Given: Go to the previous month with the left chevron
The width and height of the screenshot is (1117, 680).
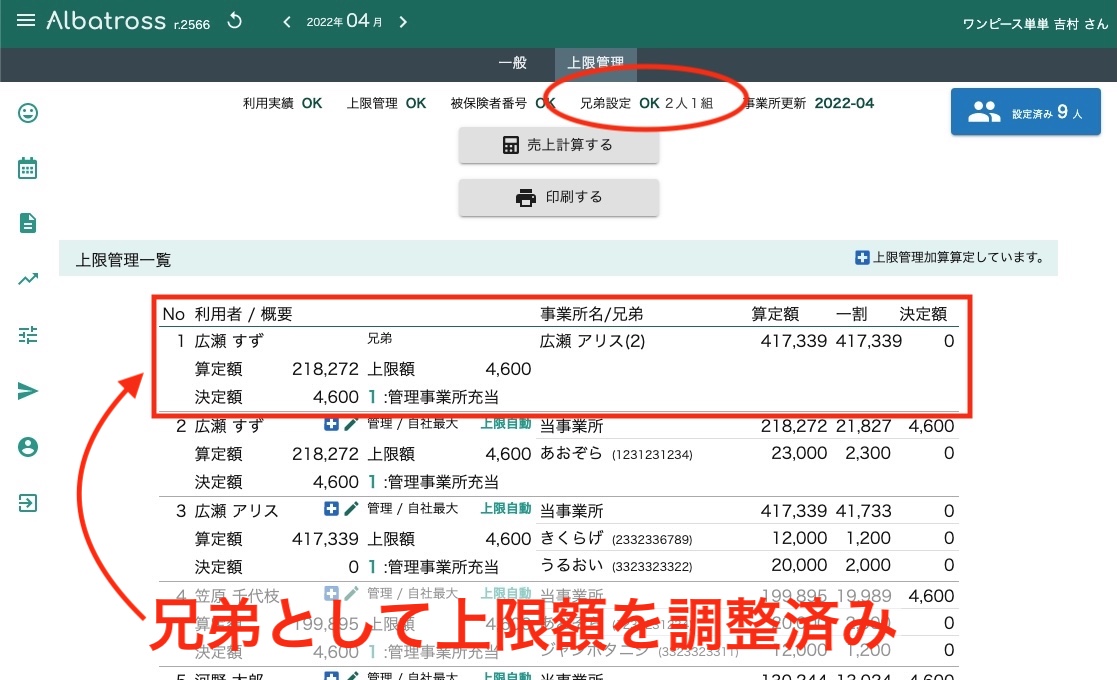Looking at the screenshot, I should pos(287,21).
